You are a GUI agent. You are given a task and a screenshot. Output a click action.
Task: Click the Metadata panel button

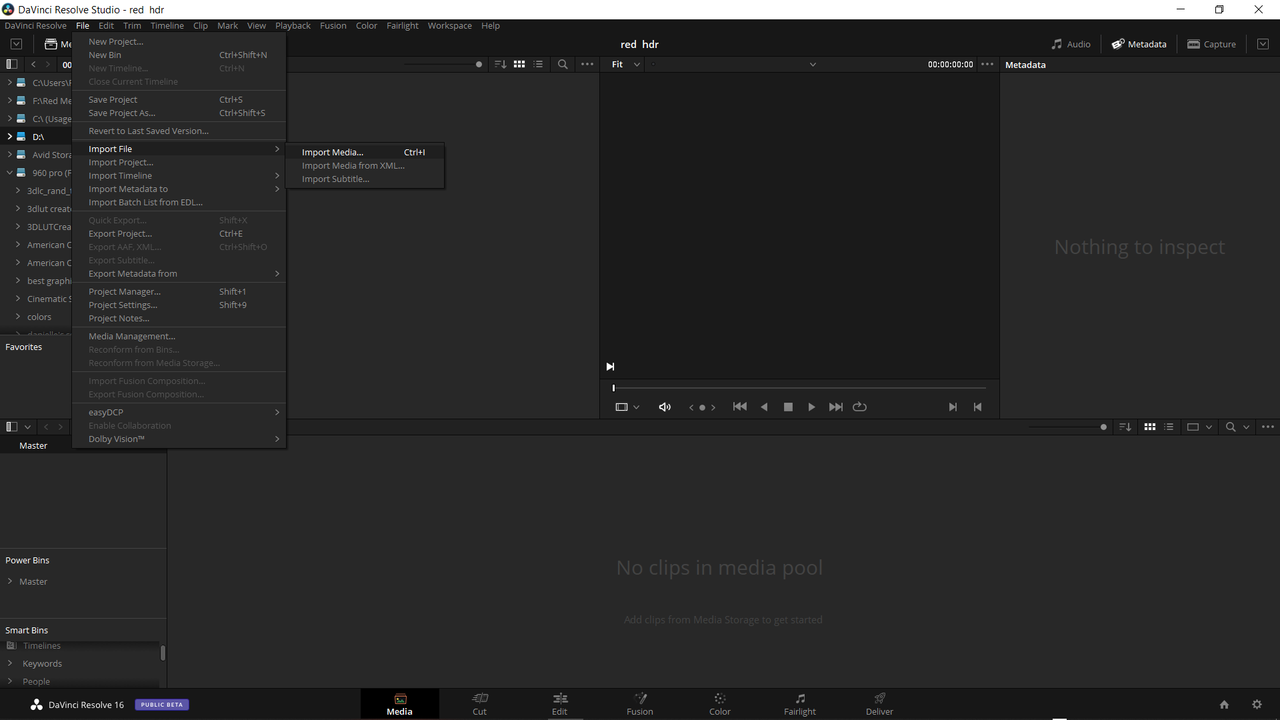1139,44
